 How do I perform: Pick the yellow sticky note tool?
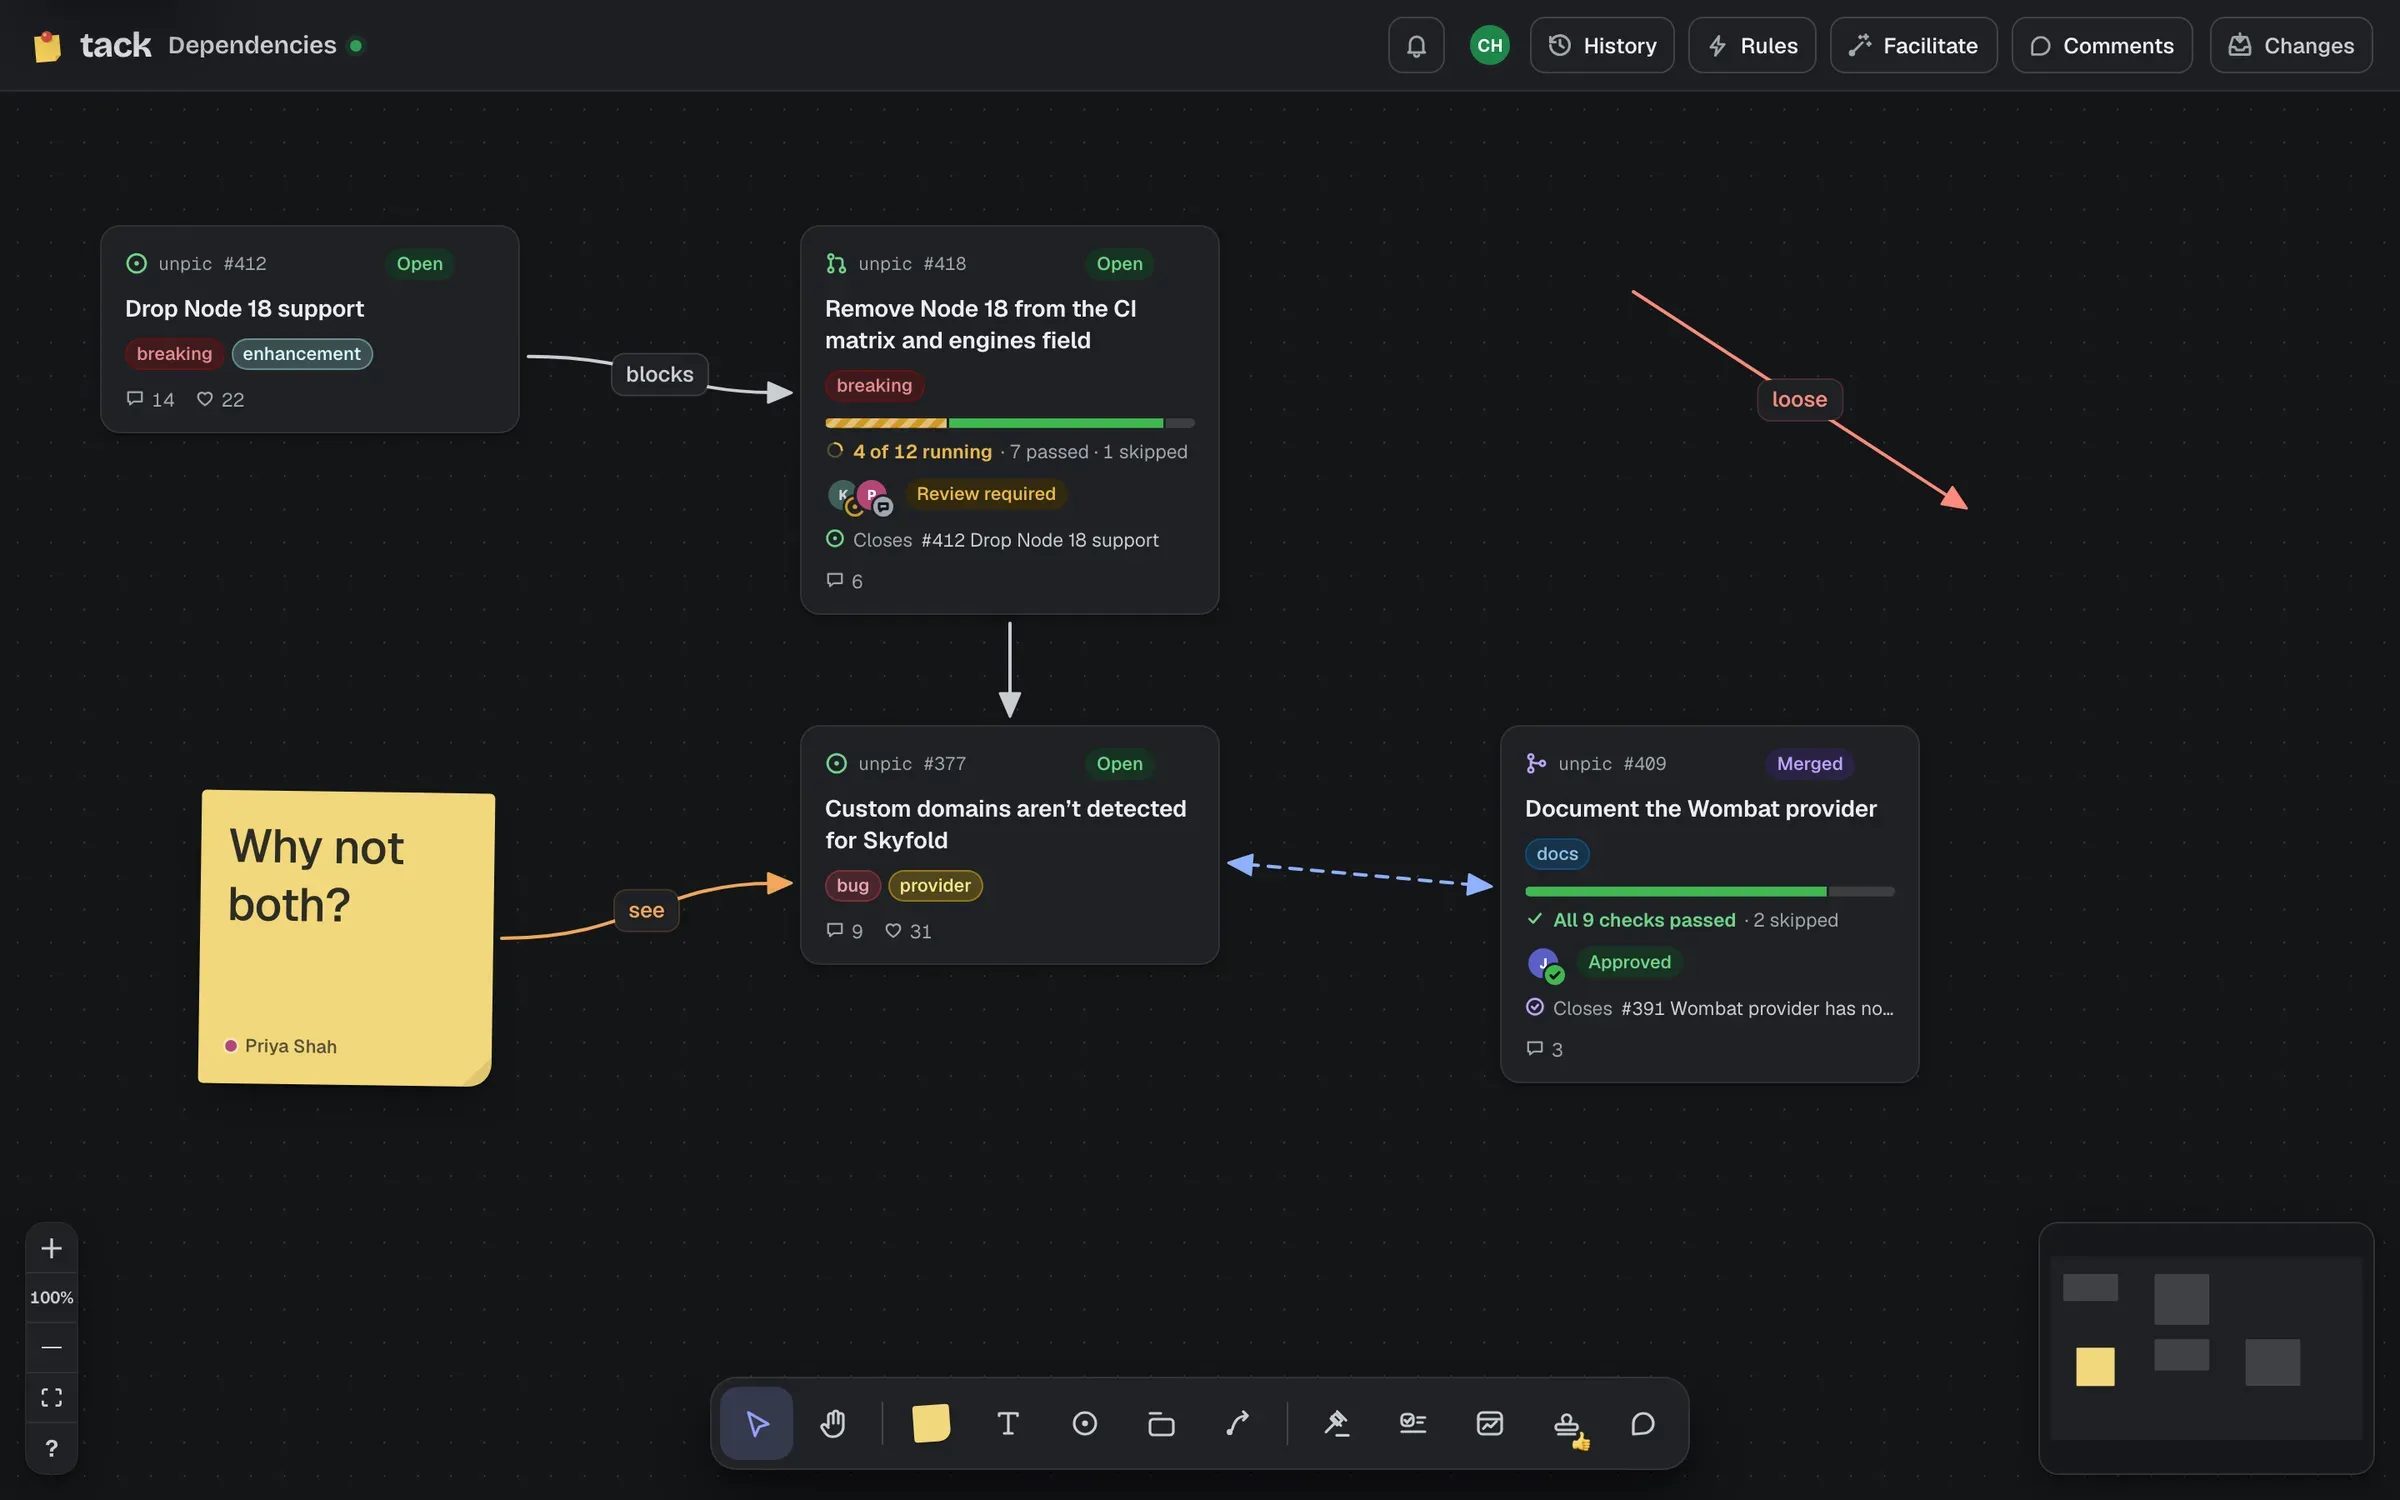(x=931, y=1422)
